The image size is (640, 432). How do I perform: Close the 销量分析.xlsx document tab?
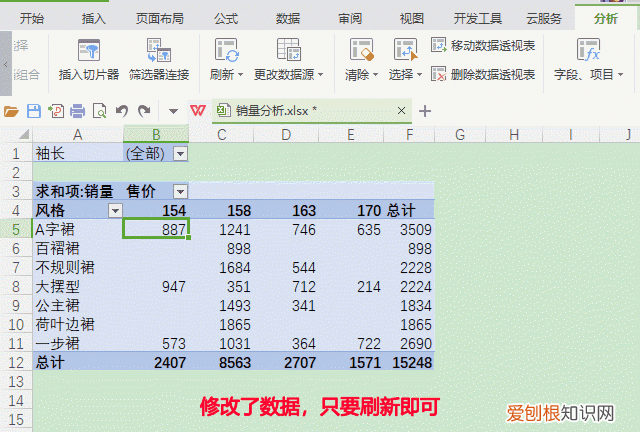(x=401, y=111)
